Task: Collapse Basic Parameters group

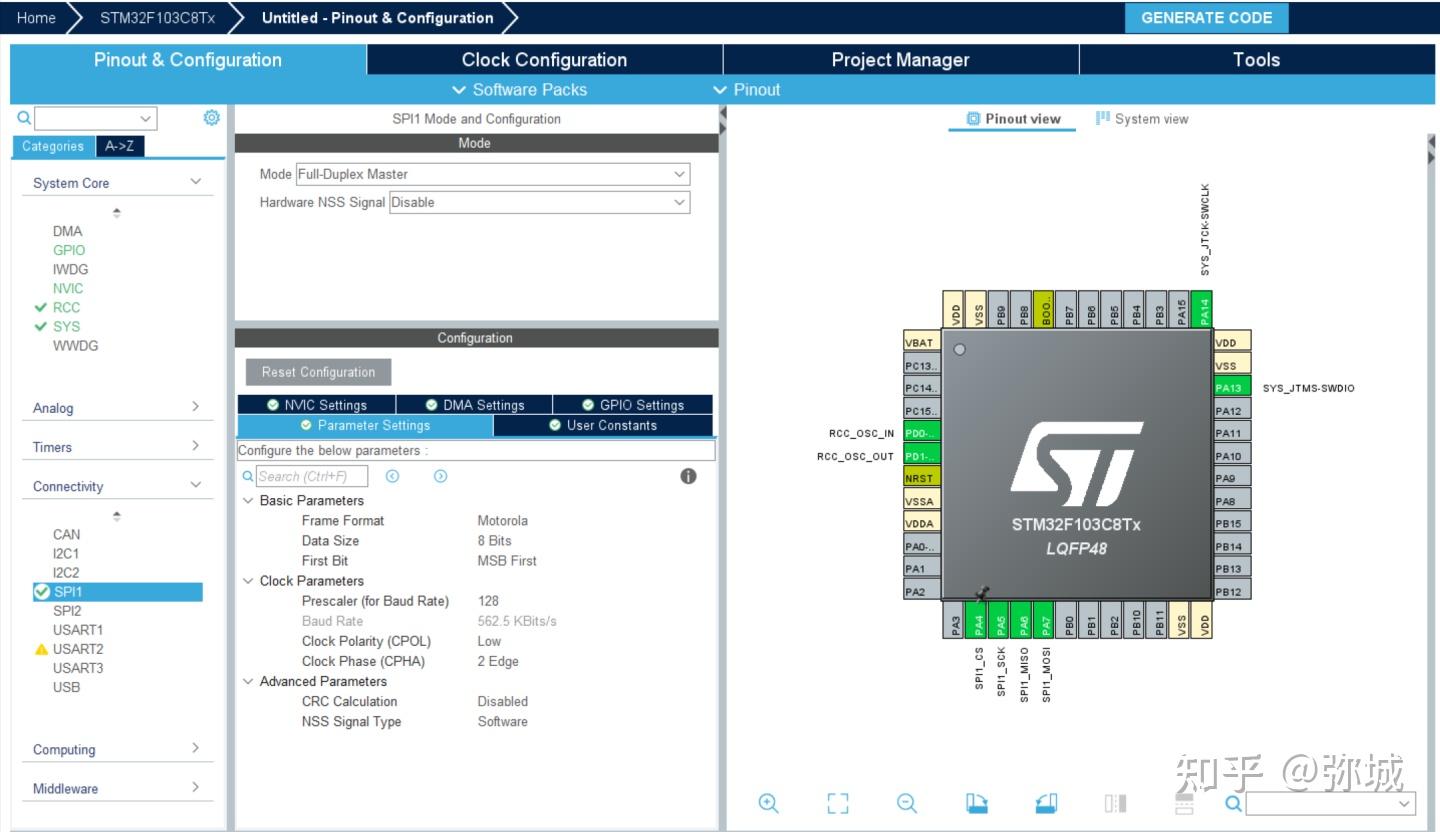Action: [x=248, y=500]
